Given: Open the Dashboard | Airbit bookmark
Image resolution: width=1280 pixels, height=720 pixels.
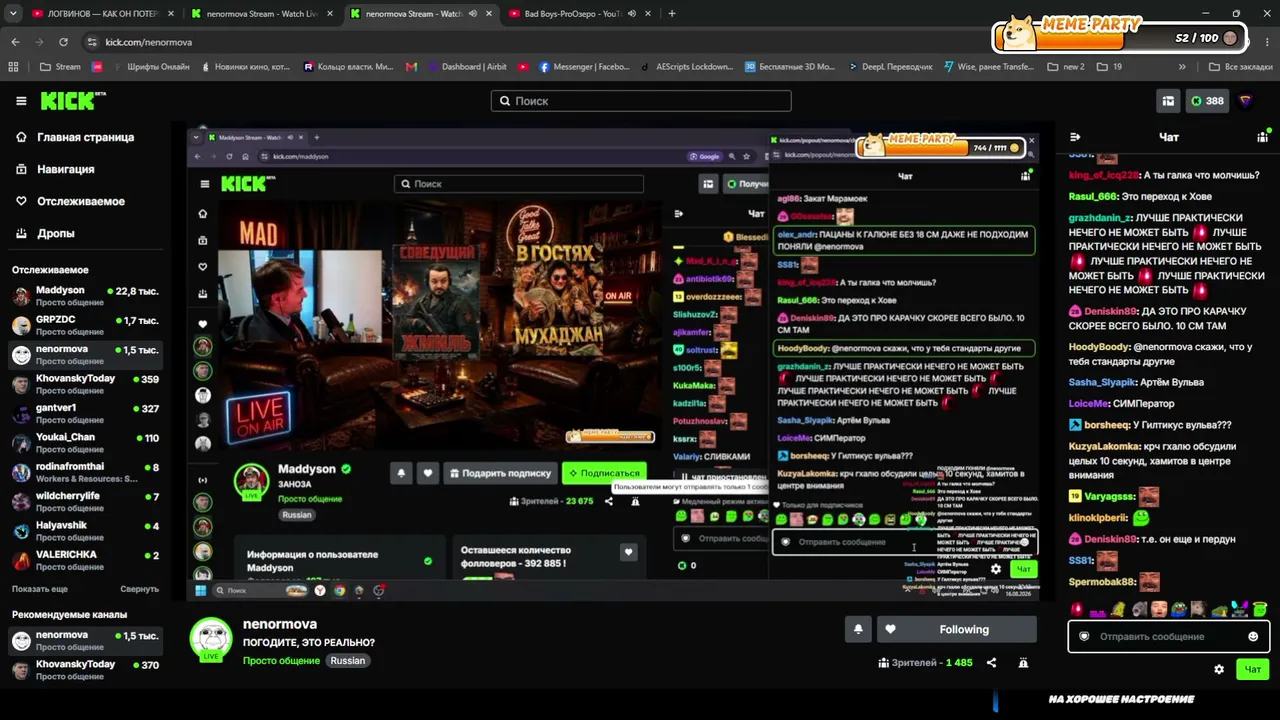Looking at the screenshot, I should tap(466, 67).
